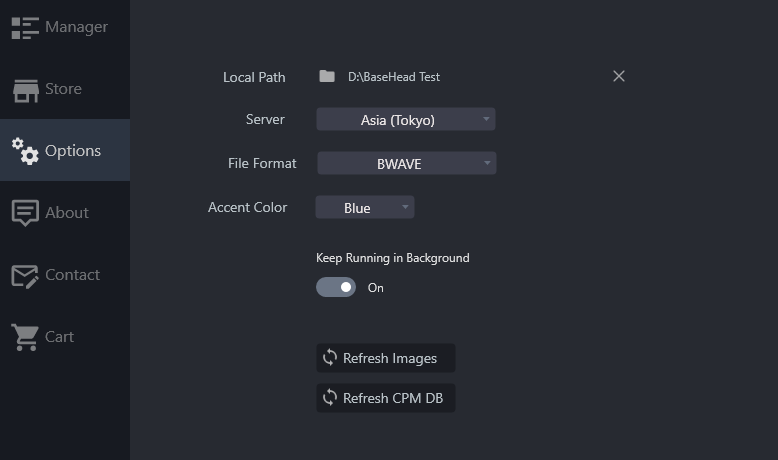Expand the File Format dropdown set to BWAVE
This screenshot has height=460, width=778.
pyautogui.click(x=406, y=163)
